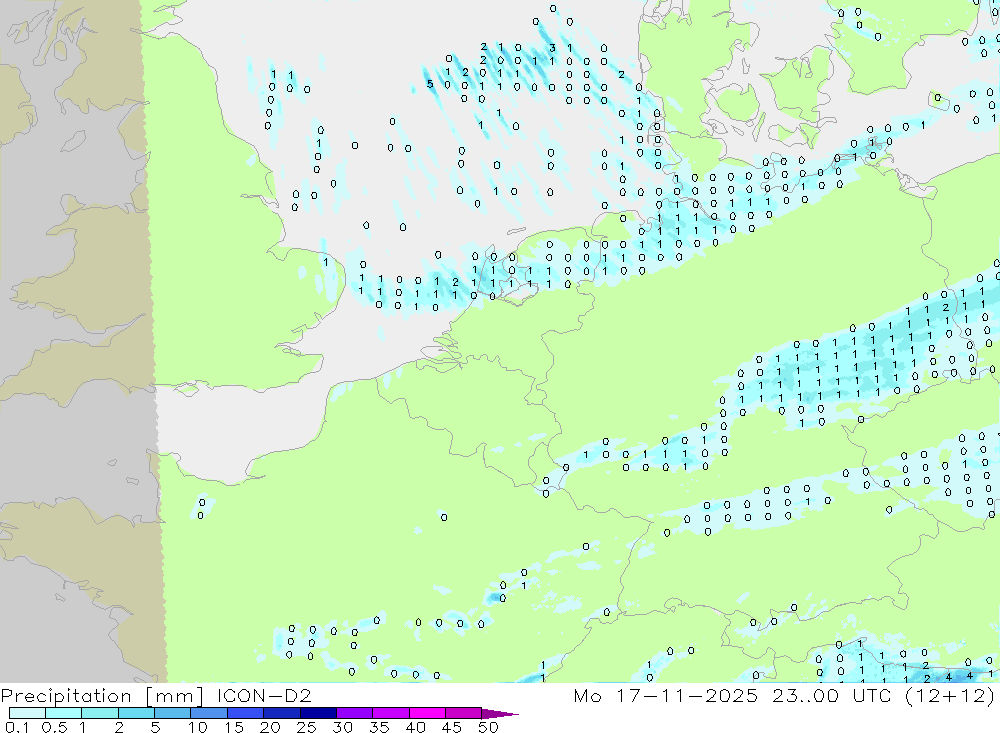Click the 35–40 mm purple legend swatch

(x=391, y=713)
